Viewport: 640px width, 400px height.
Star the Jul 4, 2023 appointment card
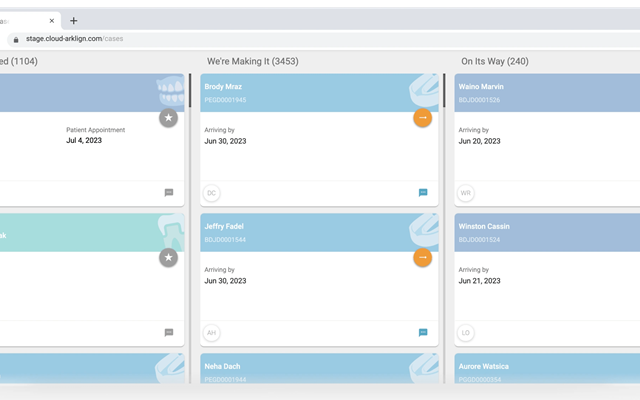pyautogui.click(x=168, y=118)
